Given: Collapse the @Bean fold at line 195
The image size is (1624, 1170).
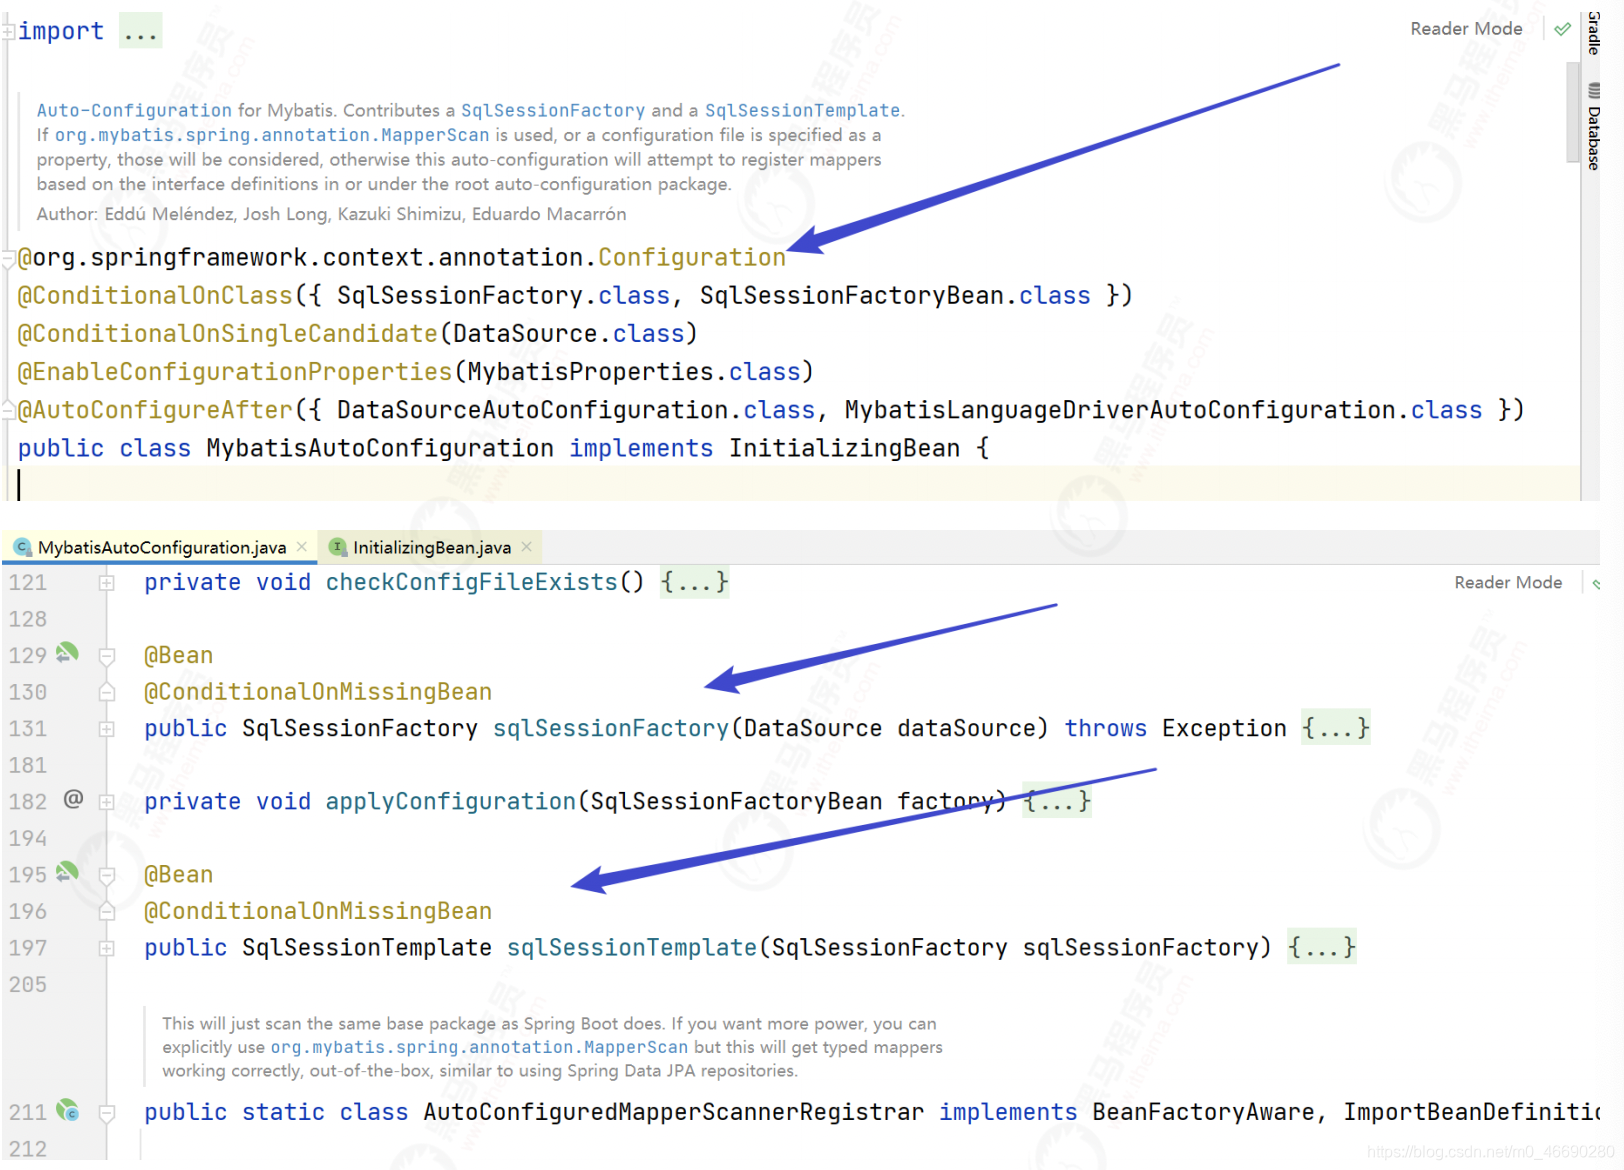Looking at the screenshot, I should coord(106,875).
